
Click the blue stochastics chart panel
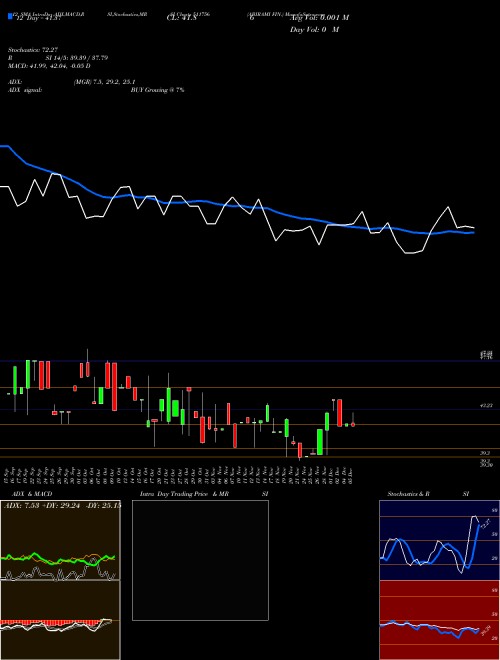pyautogui.click(x=439, y=540)
